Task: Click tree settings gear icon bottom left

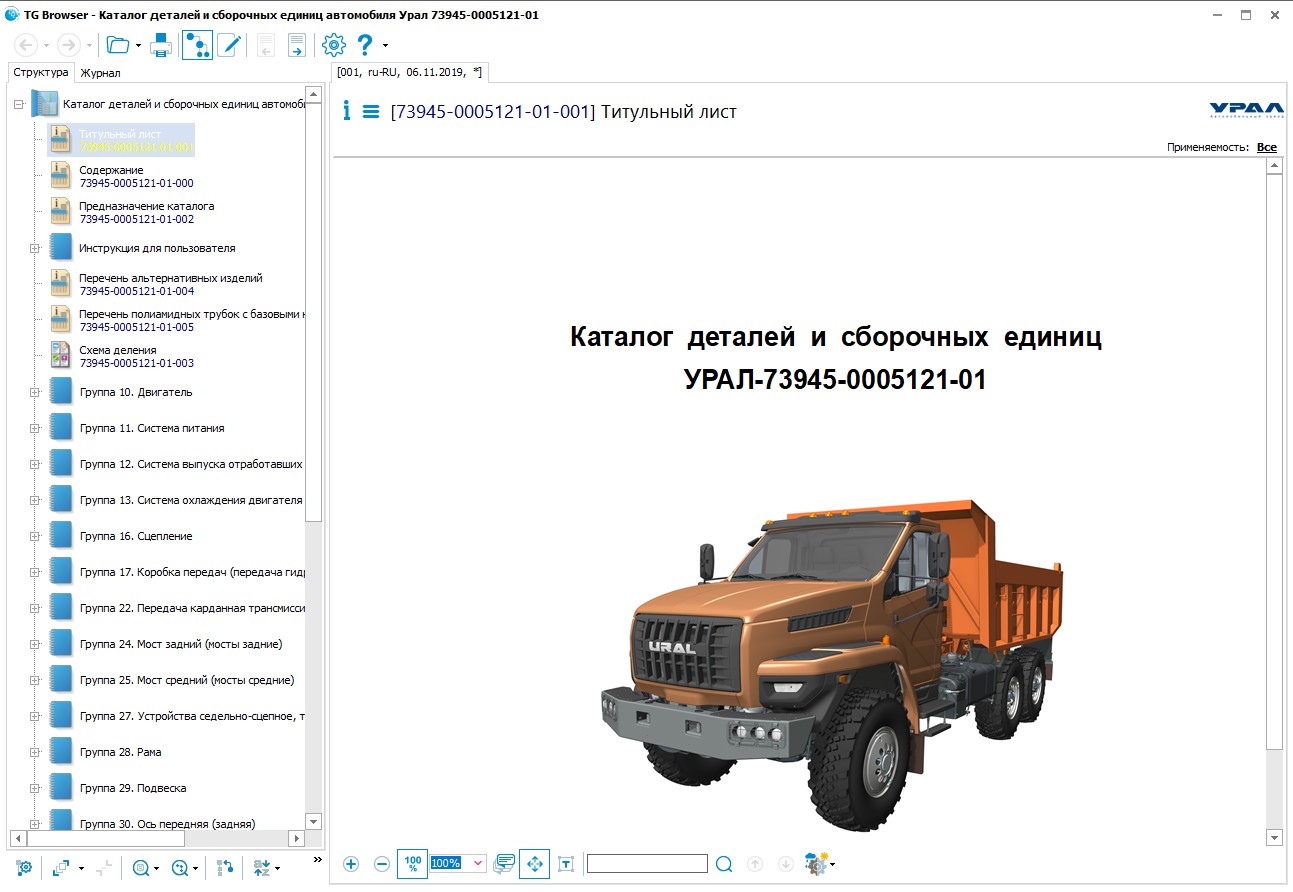Action: point(25,867)
